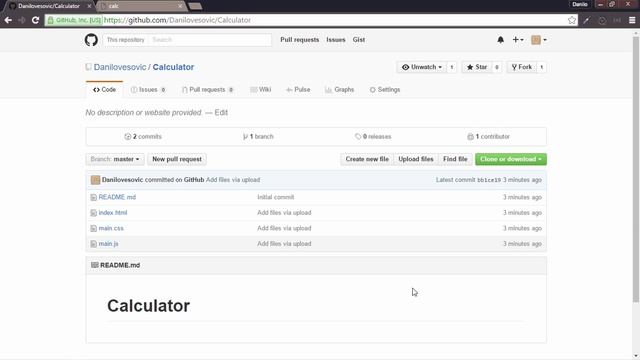This screenshot has width=640, height=360.
Task: Click committer avatar in latest commit bar
Action: pos(96,180)
